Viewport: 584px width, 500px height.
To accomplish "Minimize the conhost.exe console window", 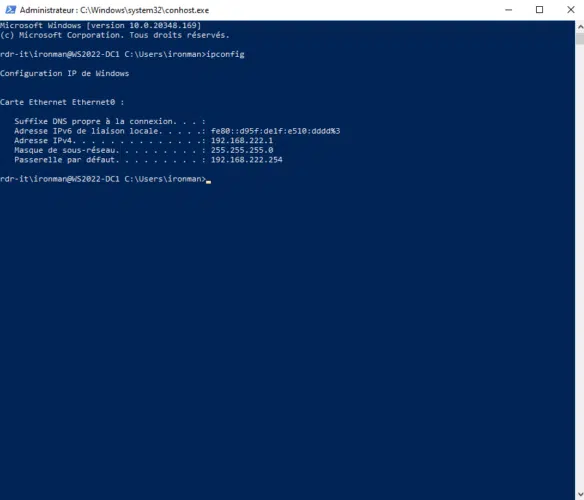I will click(508, 10).
